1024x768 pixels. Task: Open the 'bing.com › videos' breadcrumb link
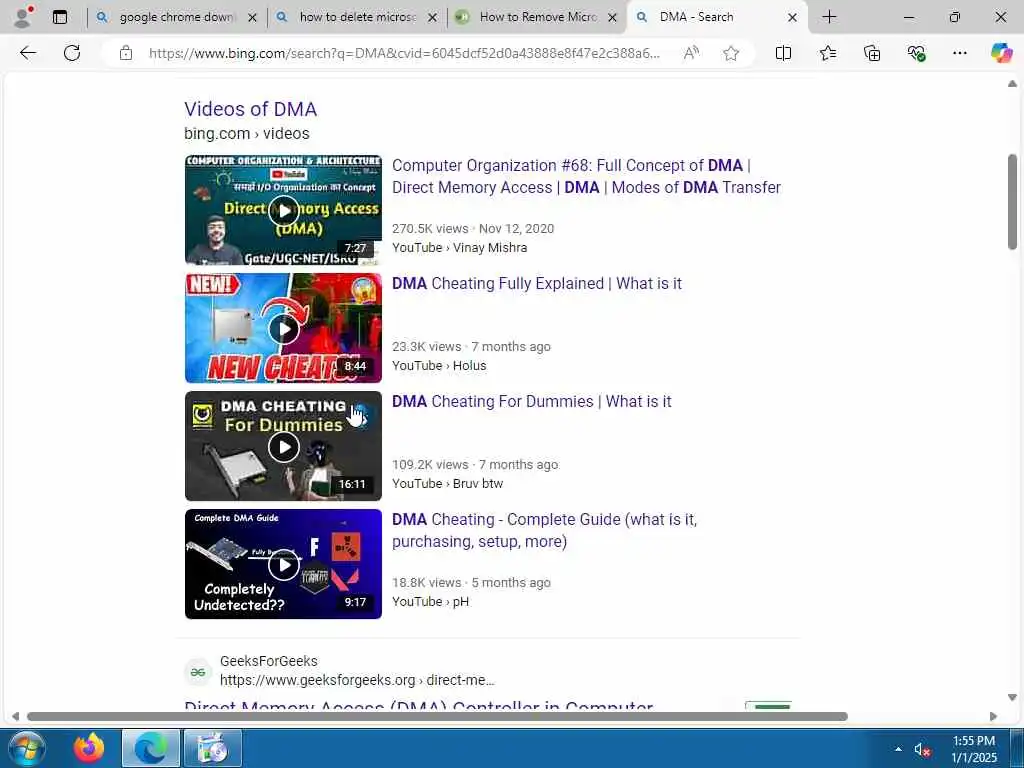[x=247, y=133]
